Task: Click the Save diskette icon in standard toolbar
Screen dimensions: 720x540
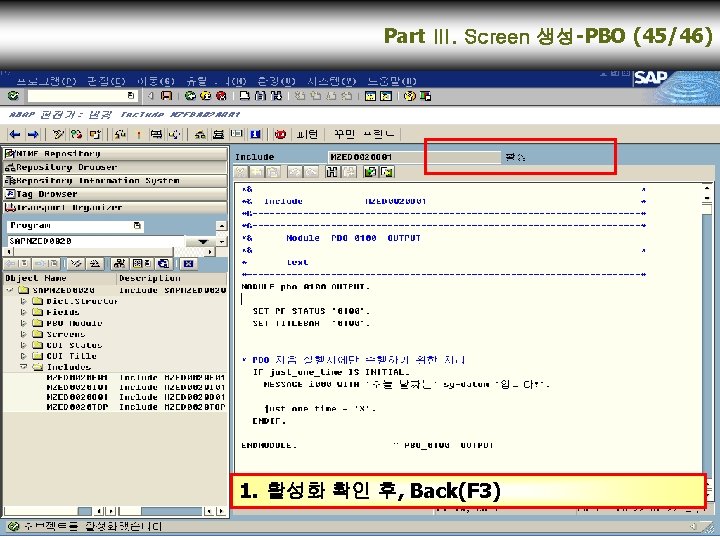Action: tap(166, 96)
